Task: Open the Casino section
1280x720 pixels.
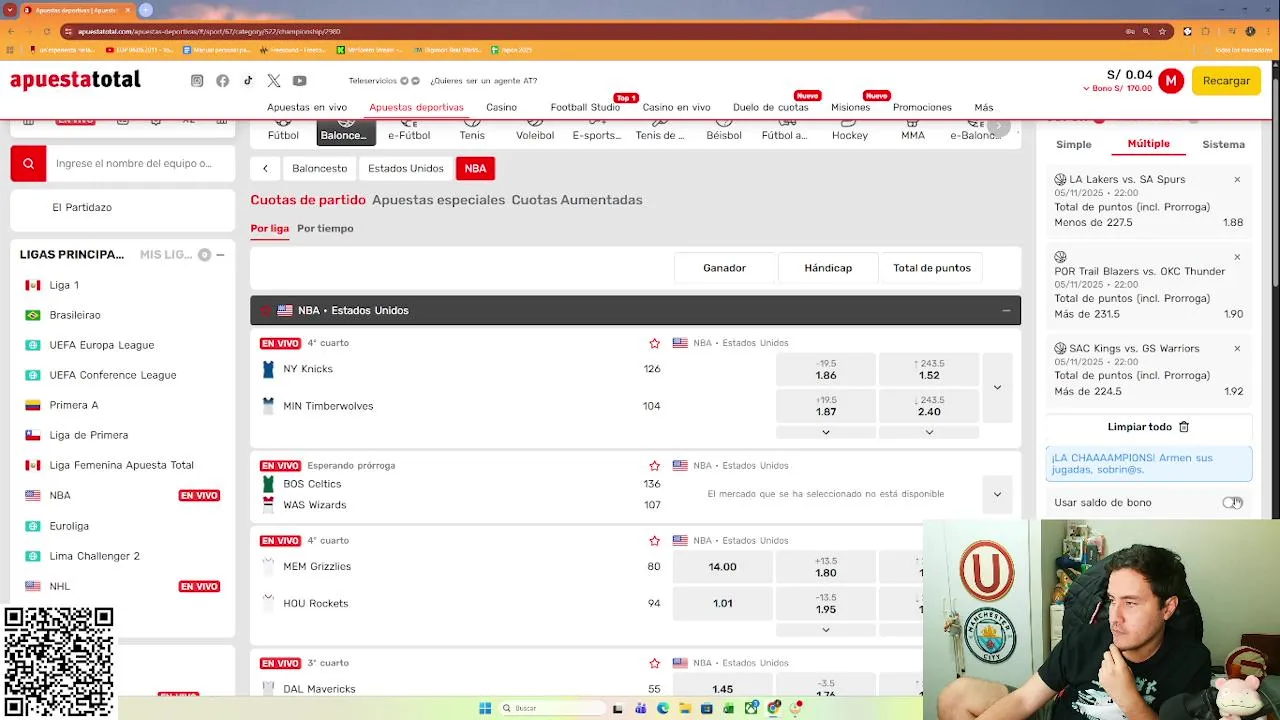Action: (502, 107)
